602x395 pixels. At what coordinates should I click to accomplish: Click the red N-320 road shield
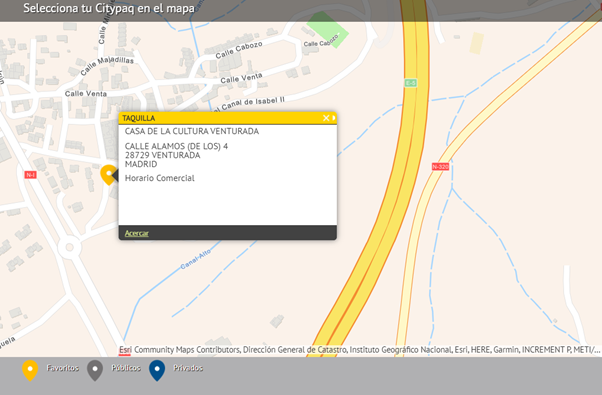[x=440, y=167]
